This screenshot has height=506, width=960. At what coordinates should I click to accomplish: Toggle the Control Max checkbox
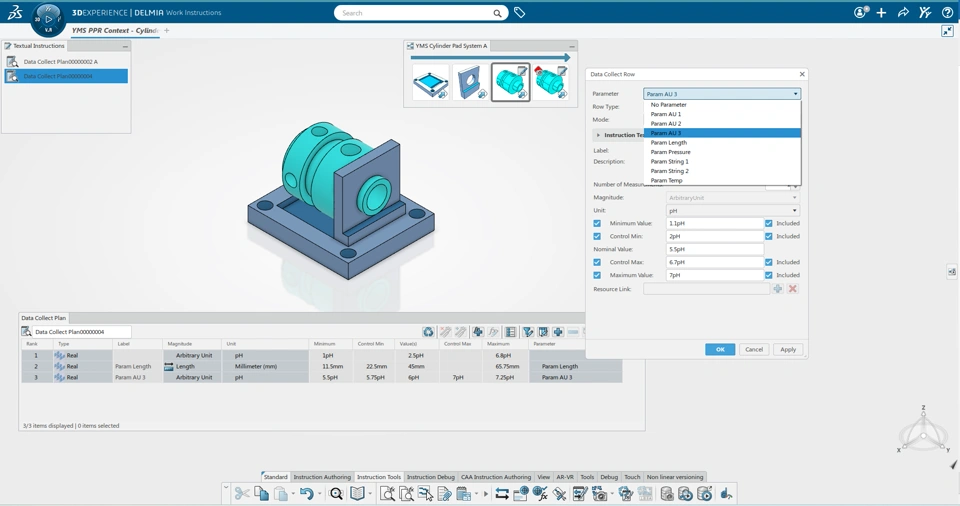[x=597, y=262]
